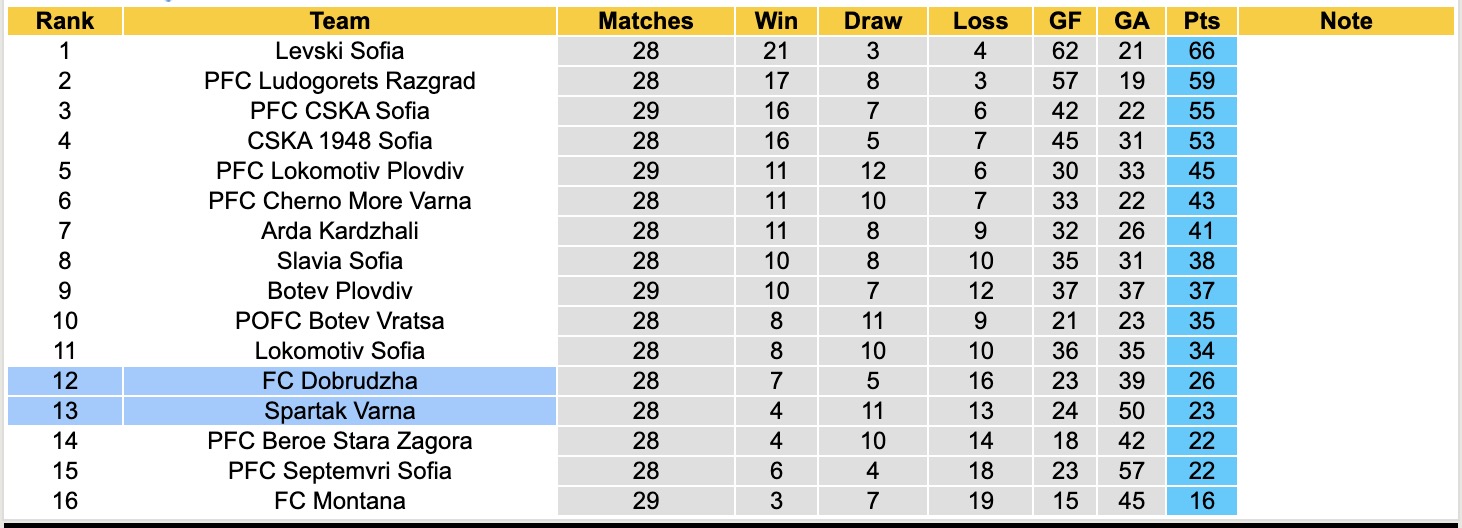Click the GF column header

1065,21
